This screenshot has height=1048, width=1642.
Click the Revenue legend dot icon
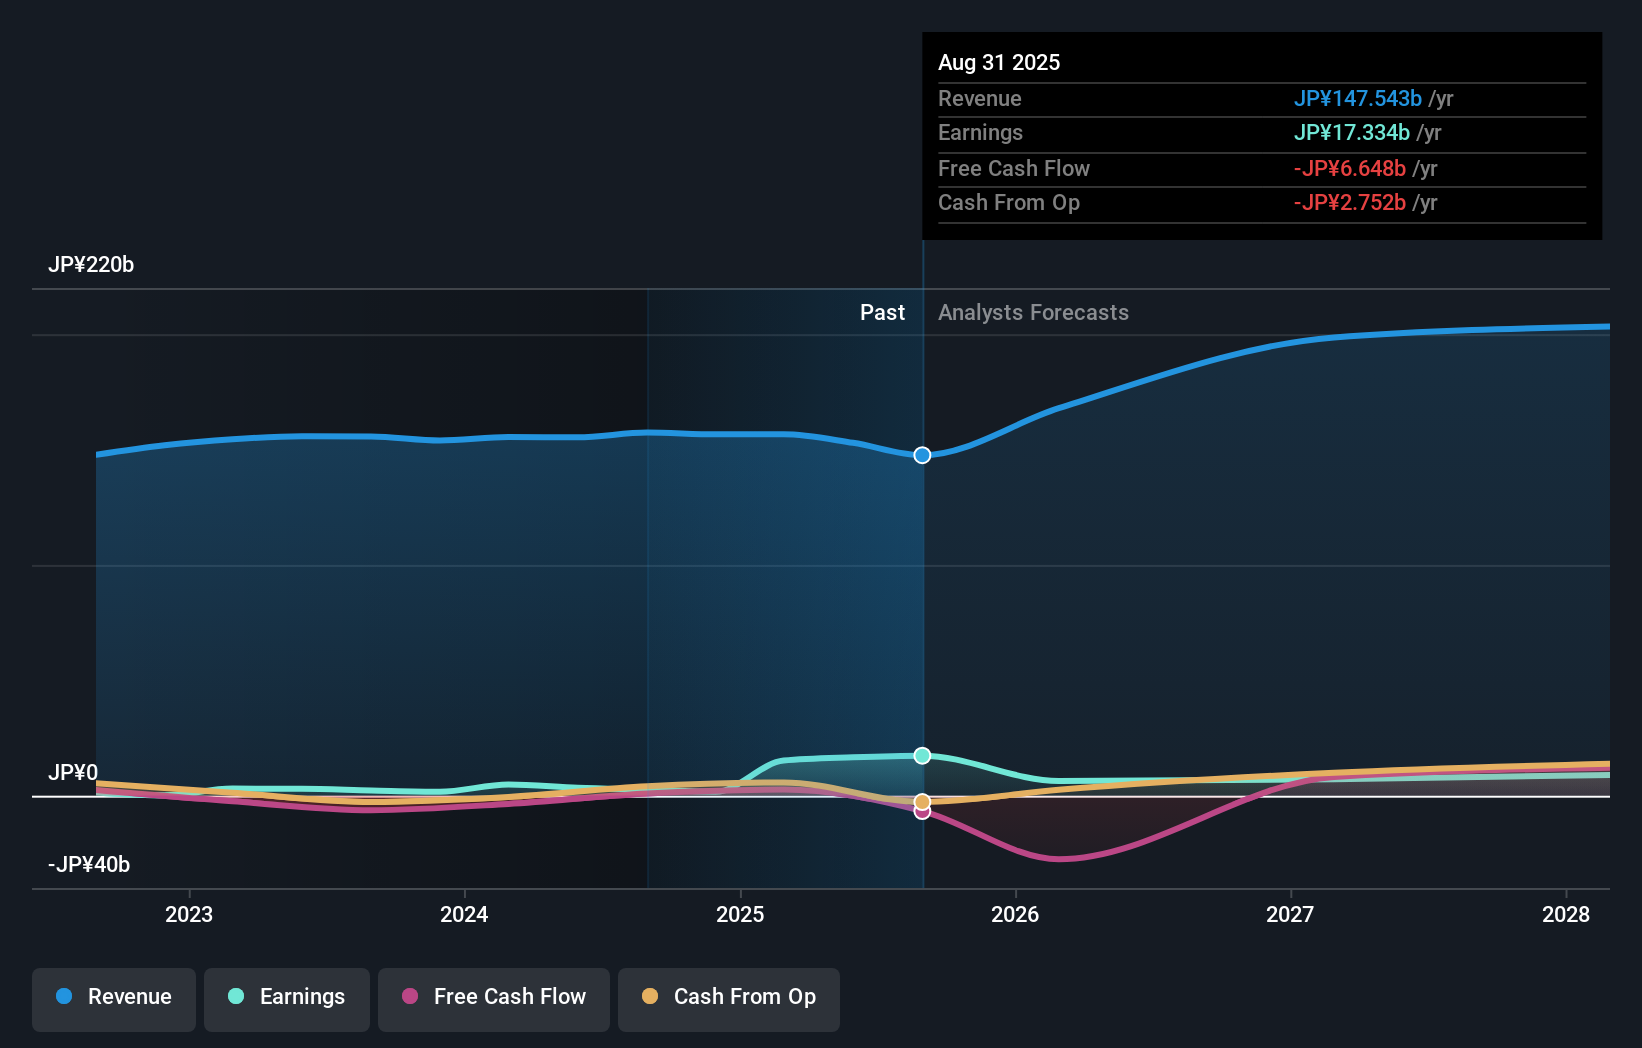[66, 997]
